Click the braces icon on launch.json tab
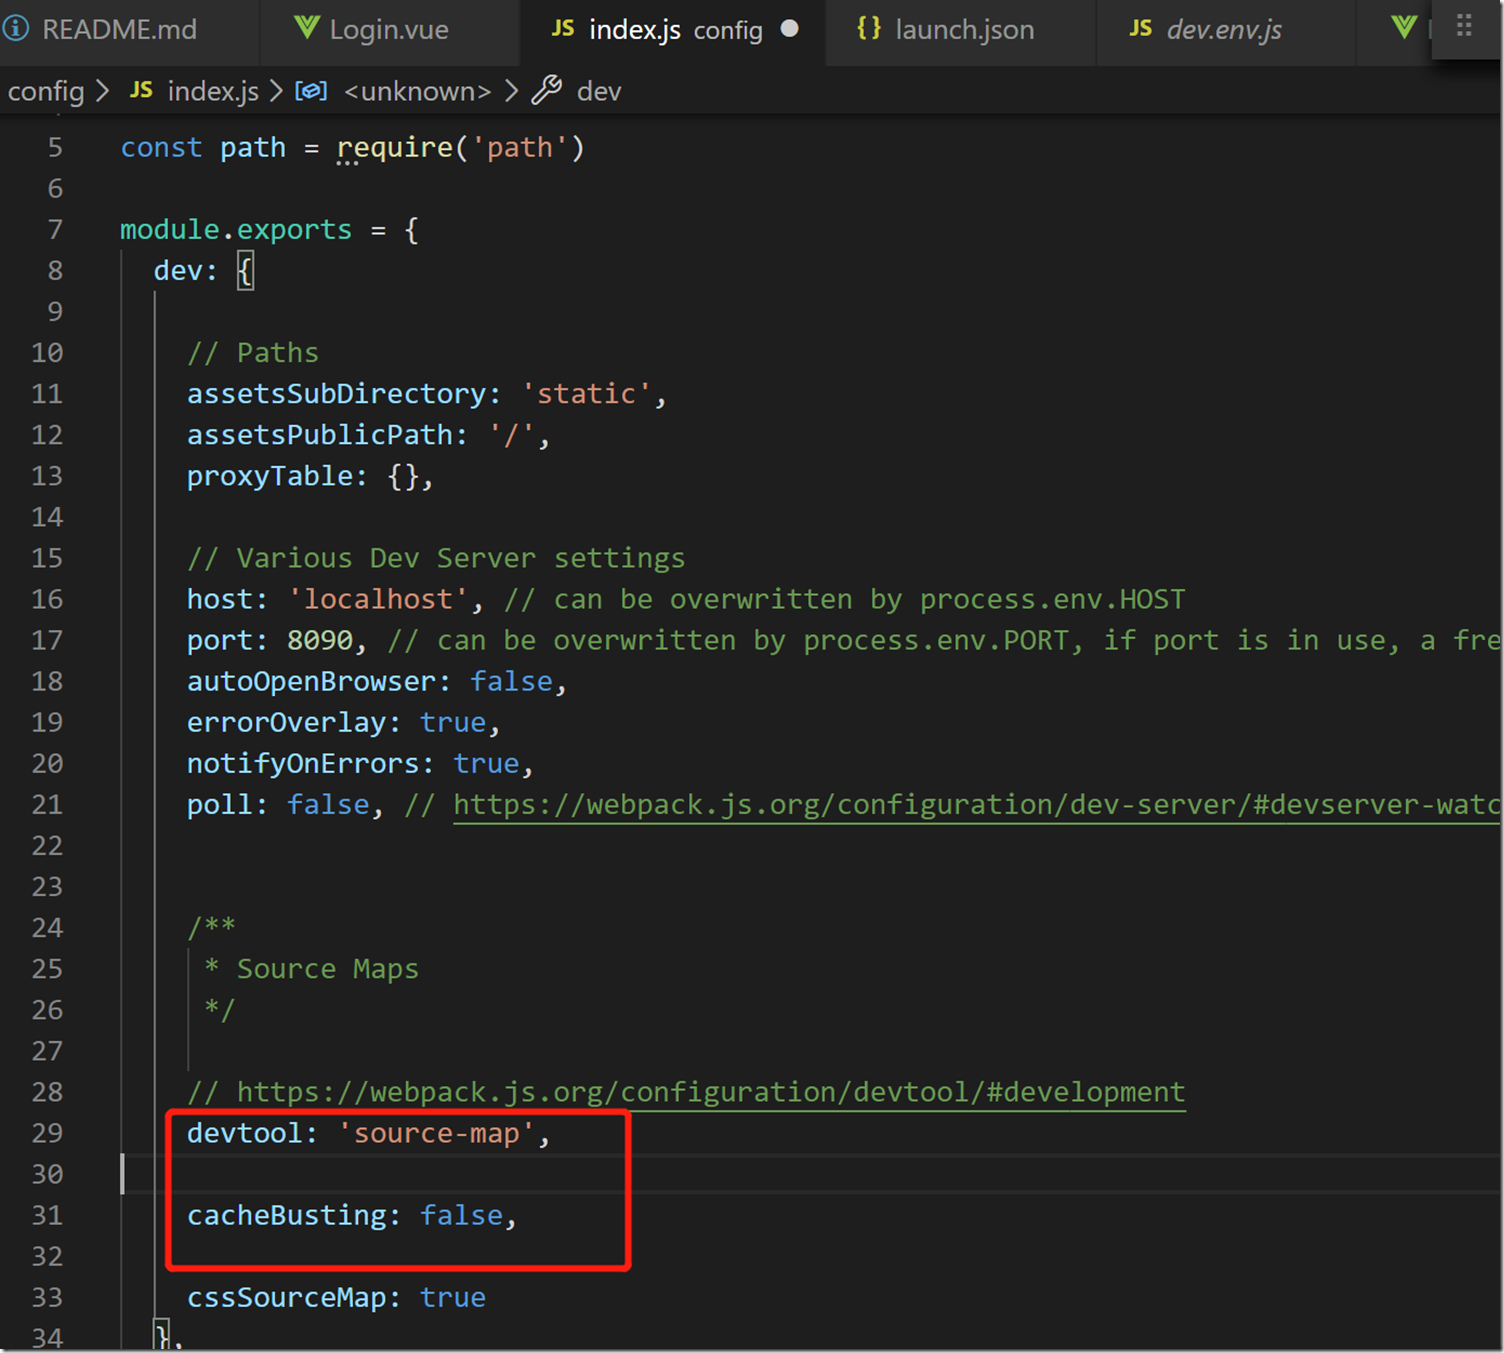 click(x=869, y=28)
